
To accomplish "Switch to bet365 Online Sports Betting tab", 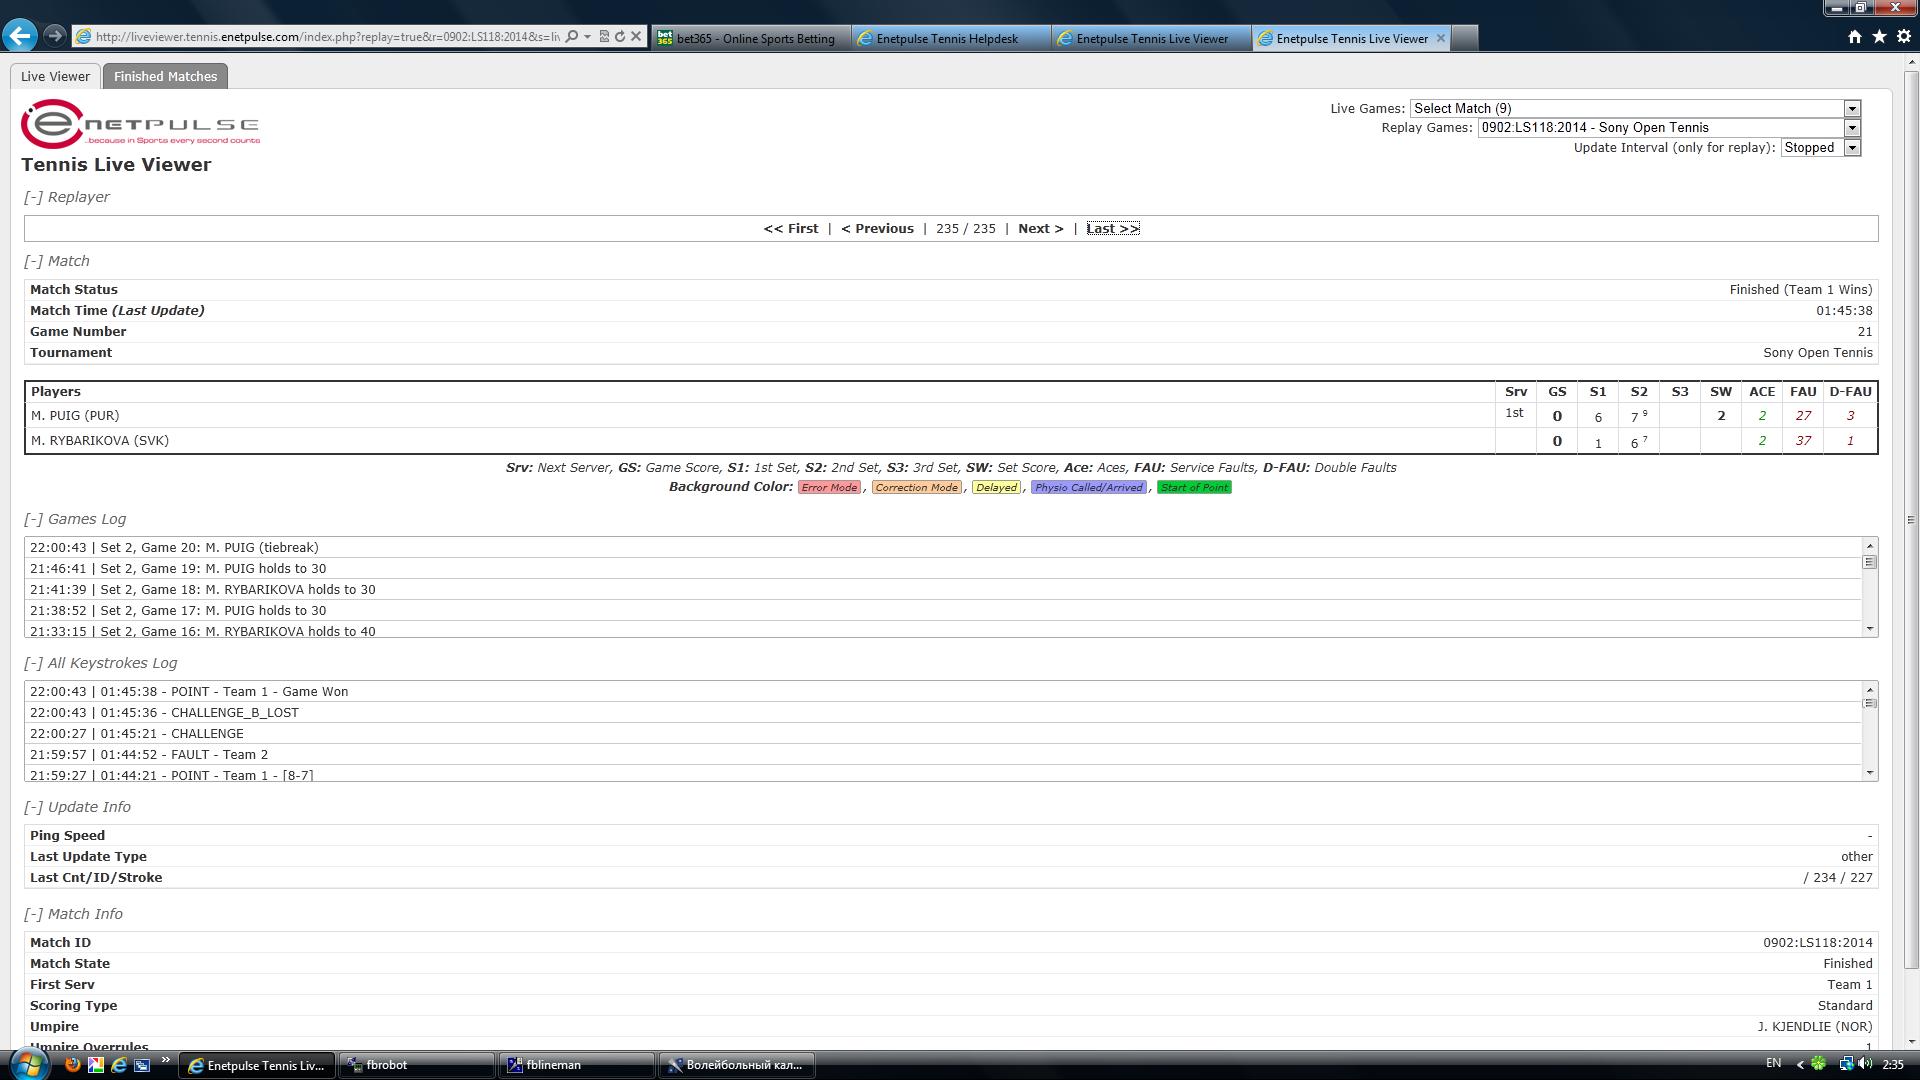I will pyautogui.click(x=751, y=38).
